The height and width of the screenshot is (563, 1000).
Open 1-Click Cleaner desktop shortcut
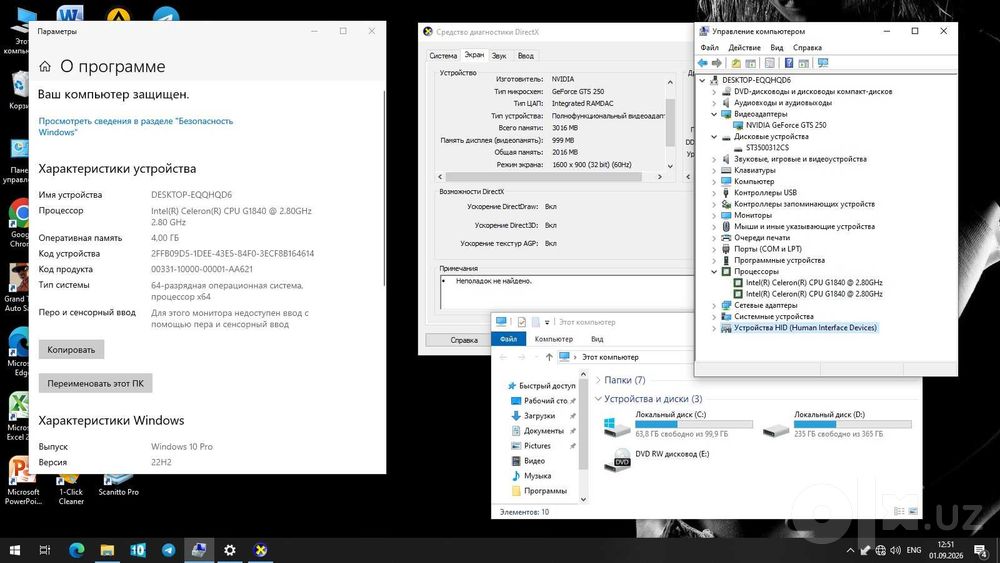pos(71,490)
